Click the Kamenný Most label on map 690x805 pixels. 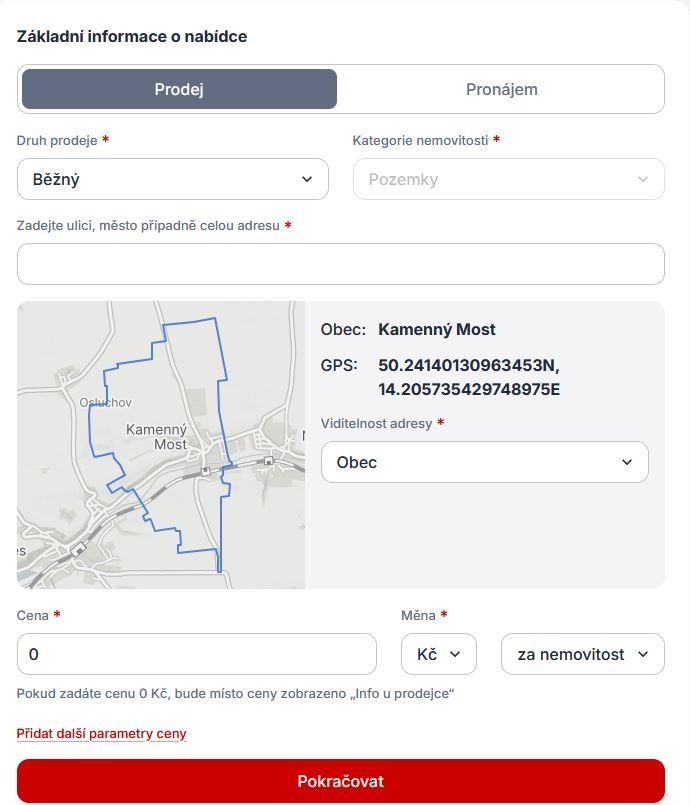[x=156, y=436]
